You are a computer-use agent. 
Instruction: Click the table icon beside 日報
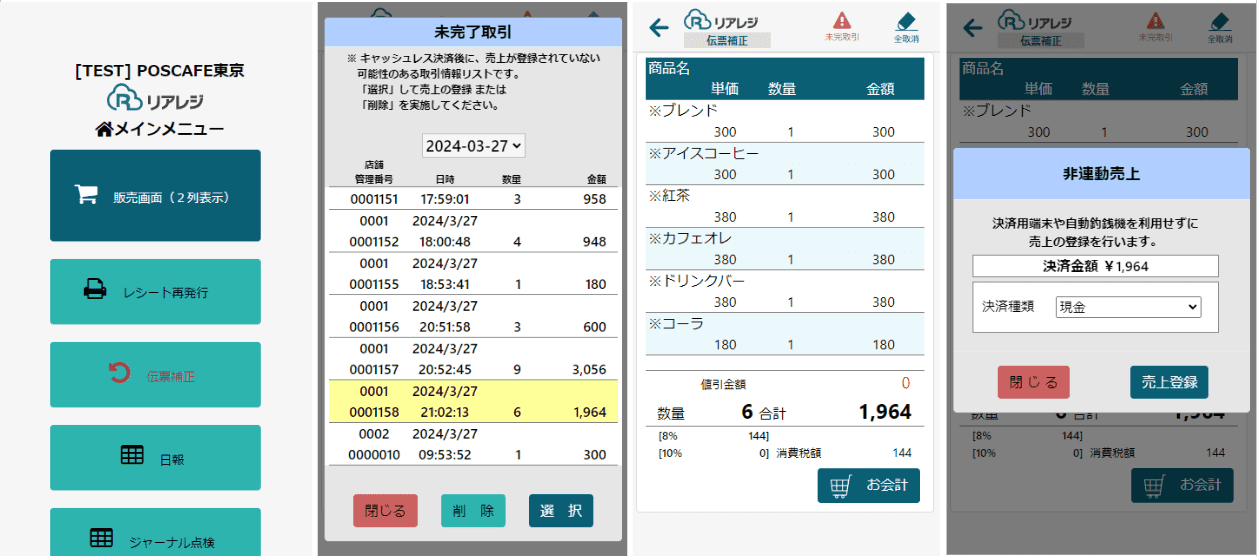tap(132, 456)
